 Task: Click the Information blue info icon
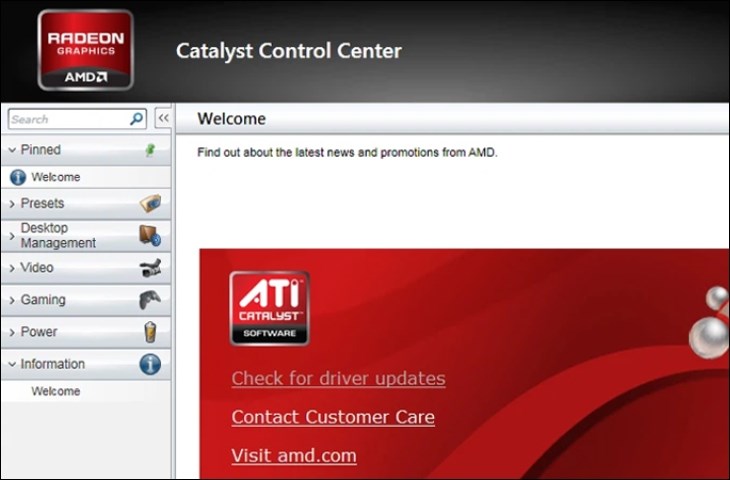(150, 364)
